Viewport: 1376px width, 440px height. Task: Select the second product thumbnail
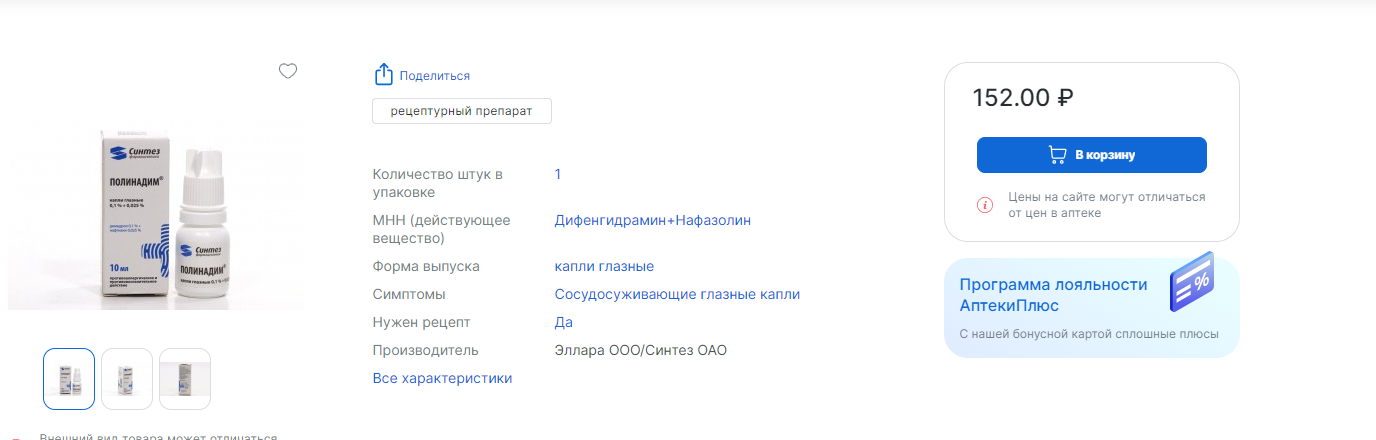click(x=127, y=379)
